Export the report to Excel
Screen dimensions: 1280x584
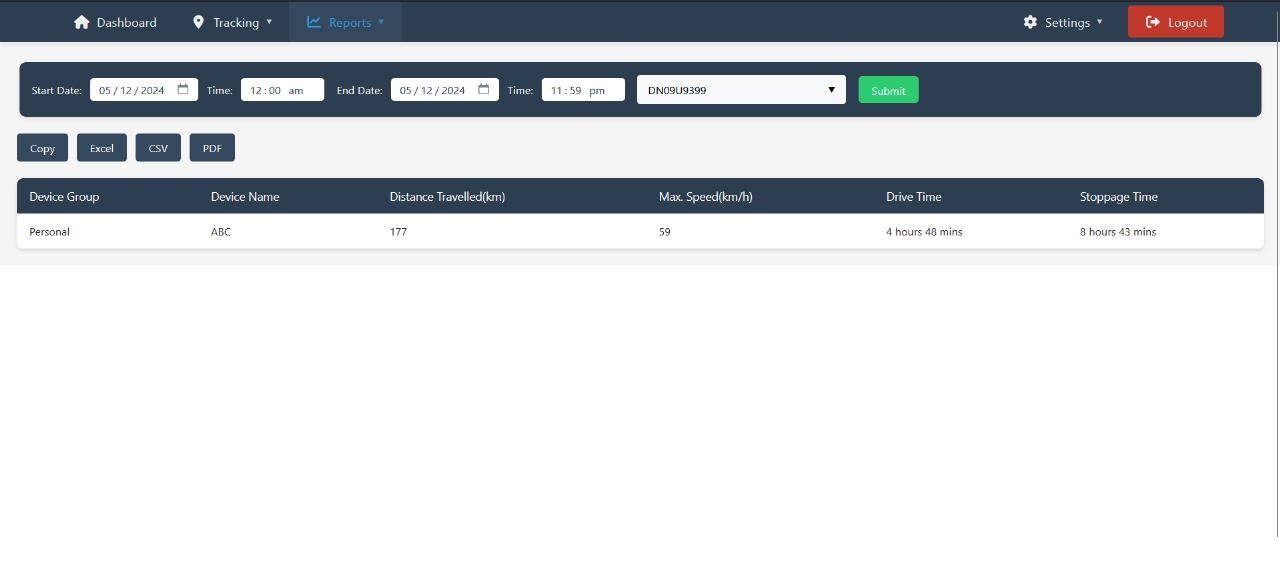[x=102, y=148]
